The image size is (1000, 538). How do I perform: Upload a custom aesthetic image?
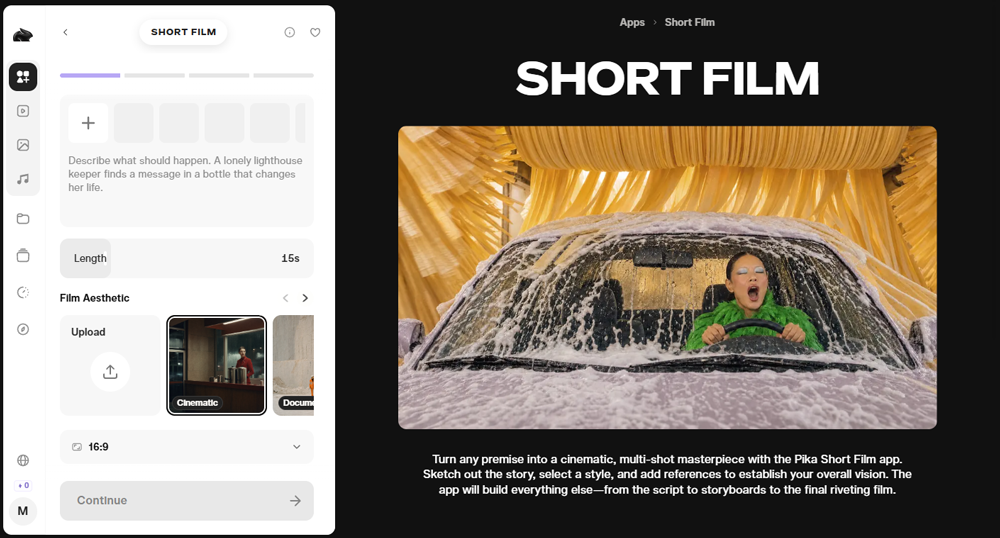tap(110, 365)
